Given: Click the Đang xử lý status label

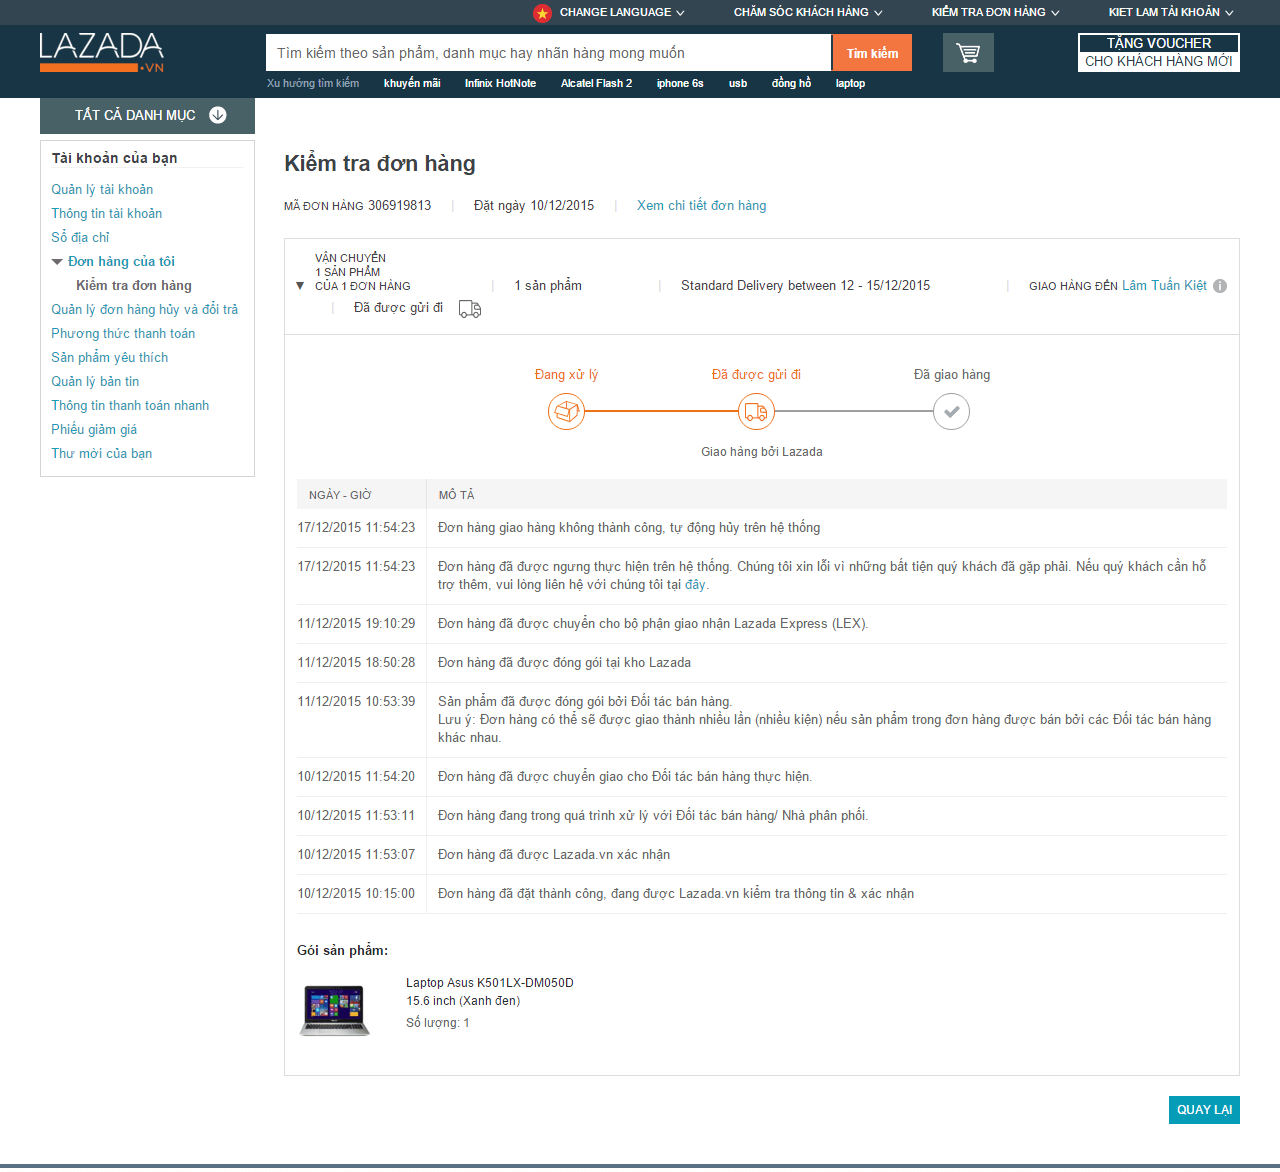Looking at the screenshot, I should pos(566,375).
